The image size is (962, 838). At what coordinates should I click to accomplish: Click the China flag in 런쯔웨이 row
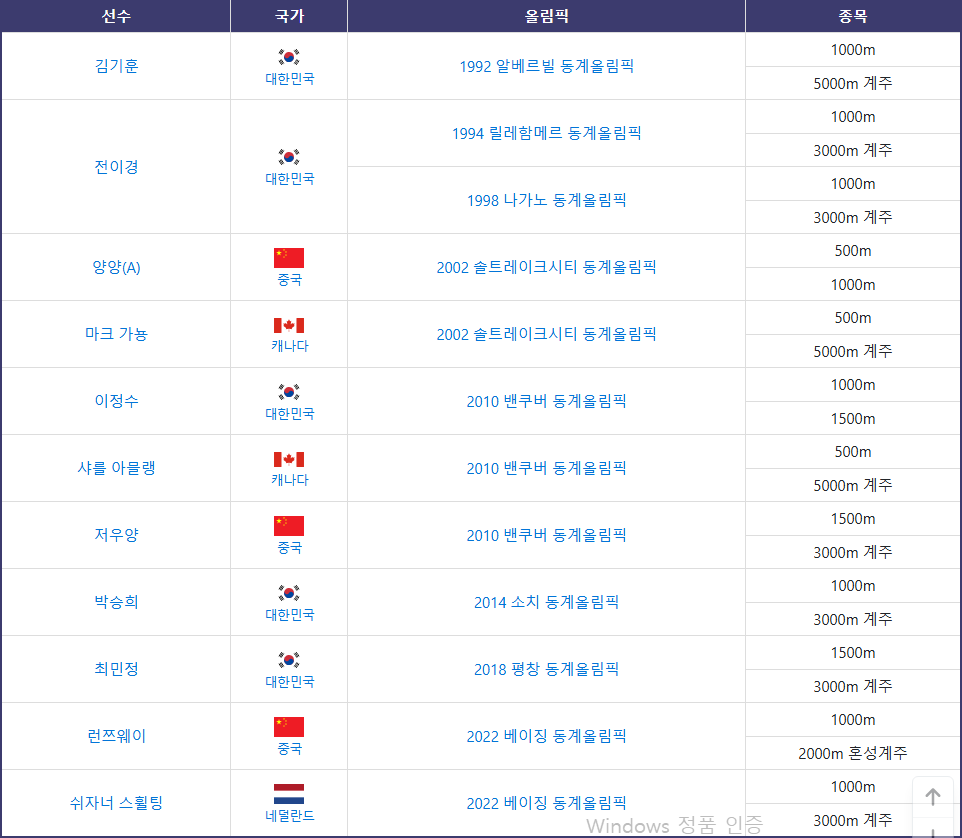pos(289,727)
